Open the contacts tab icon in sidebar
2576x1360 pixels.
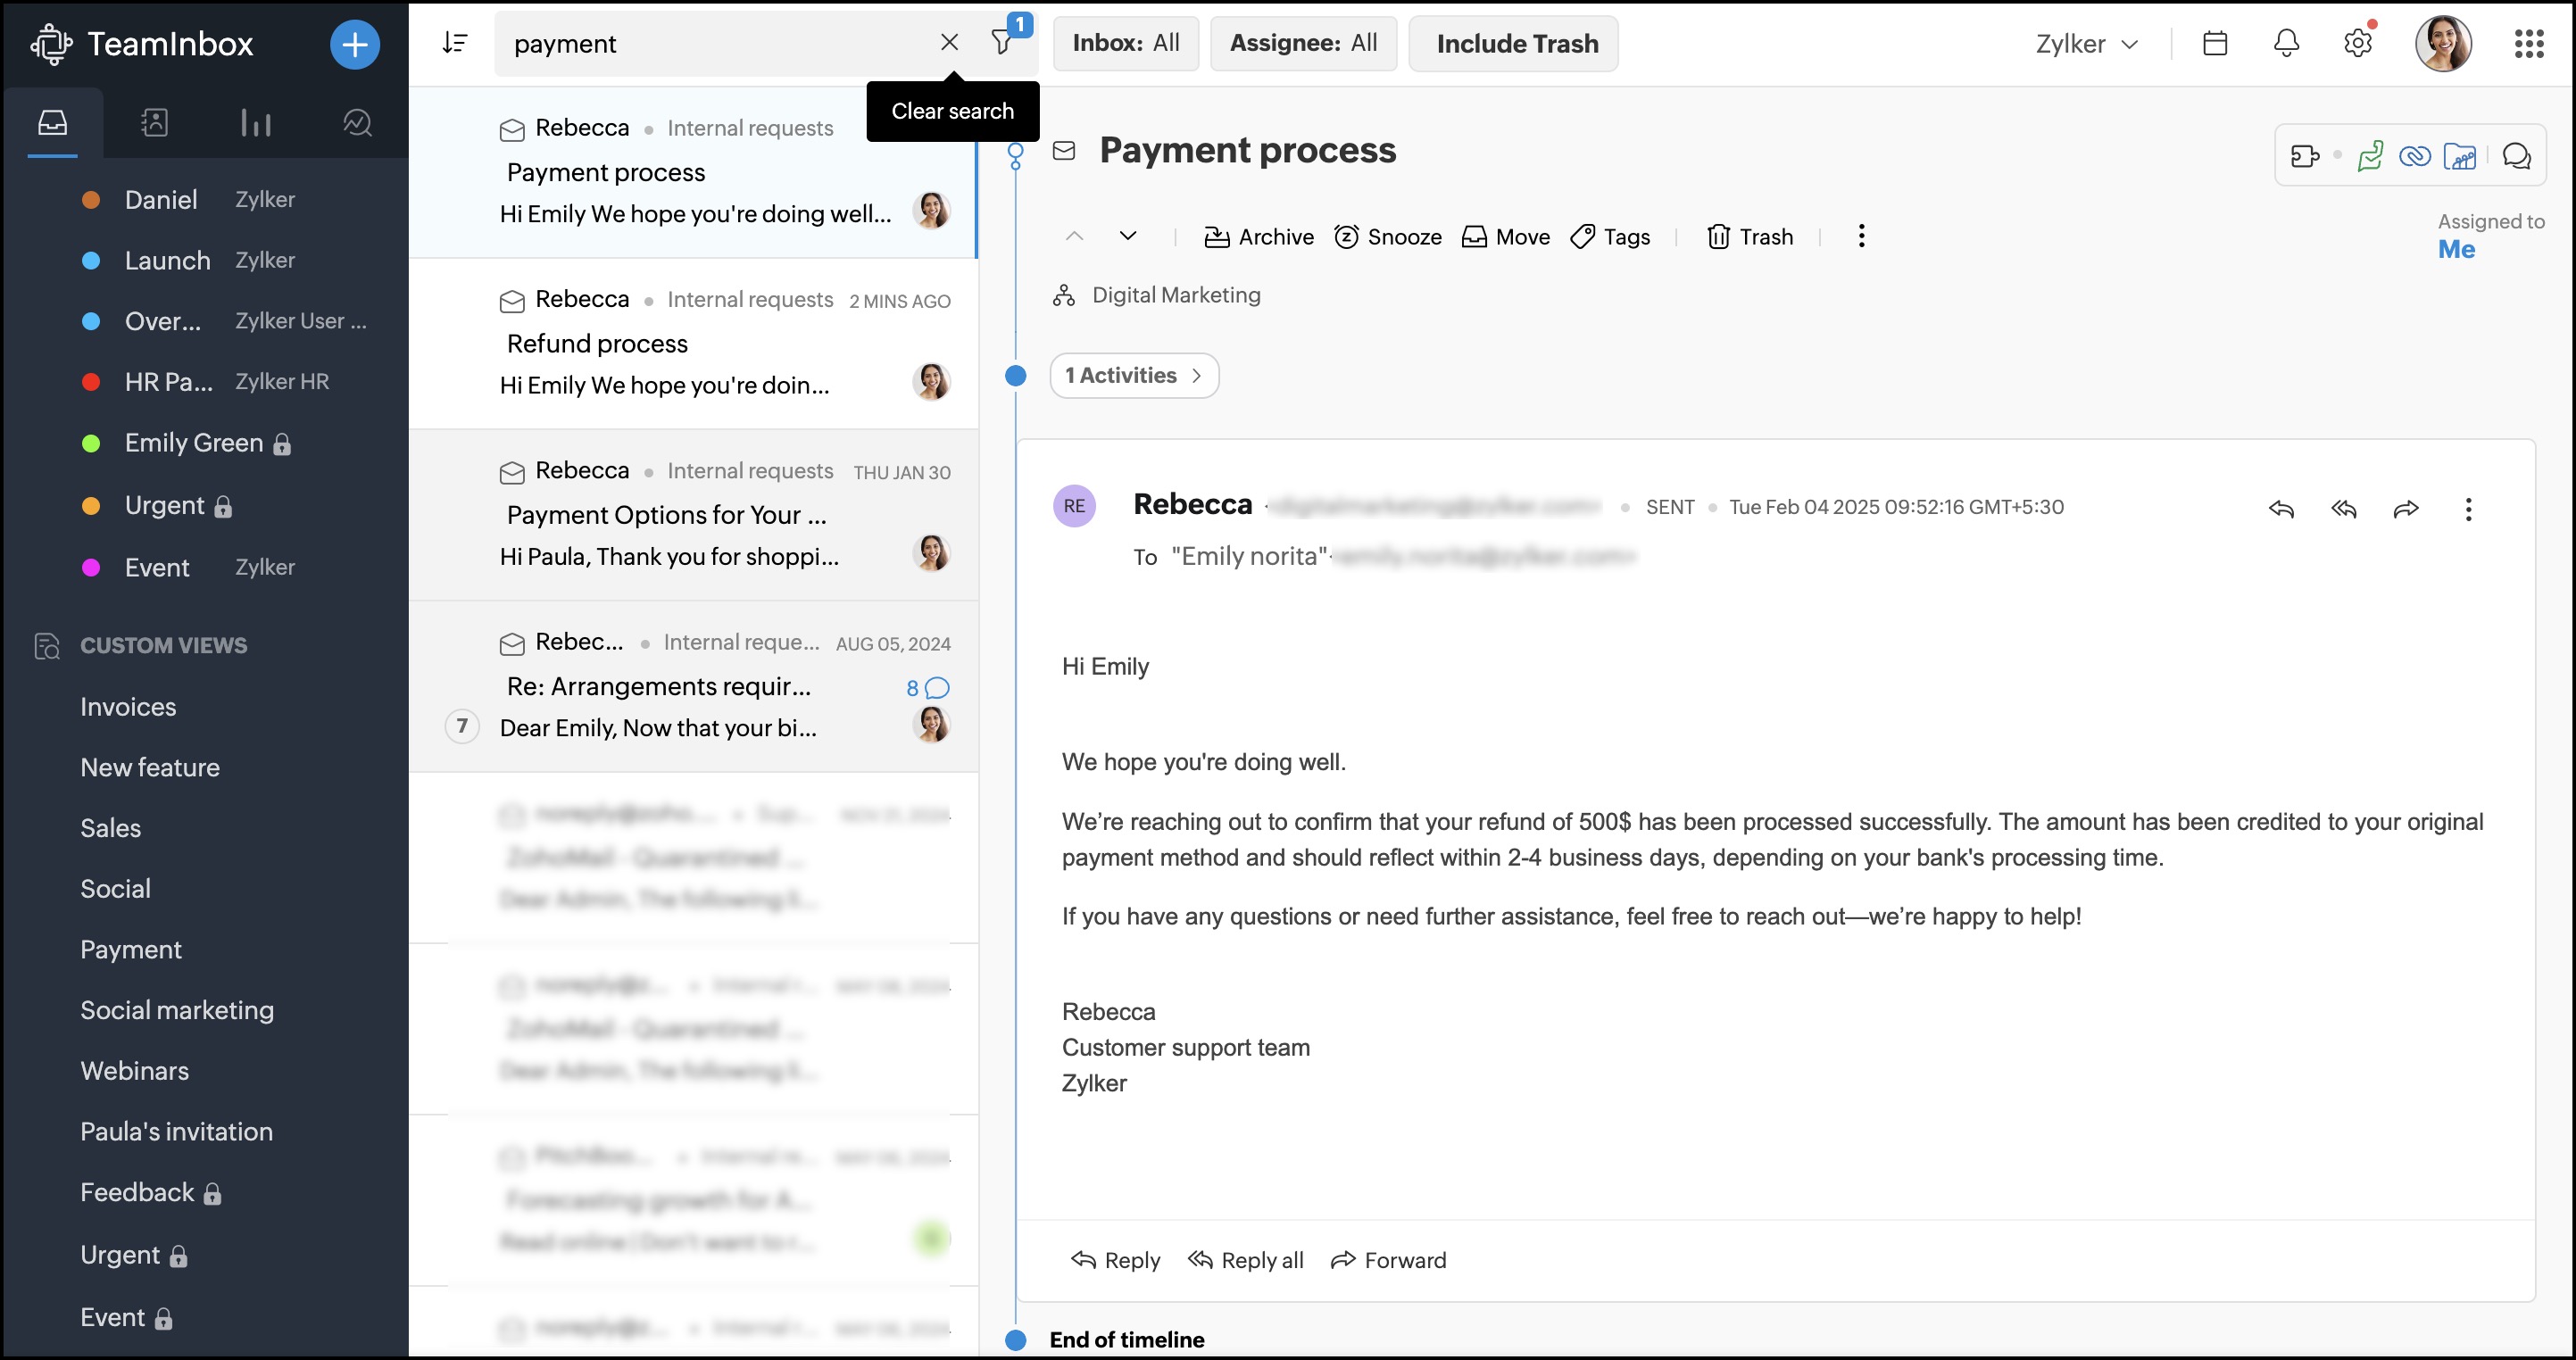tap(154, 122)
